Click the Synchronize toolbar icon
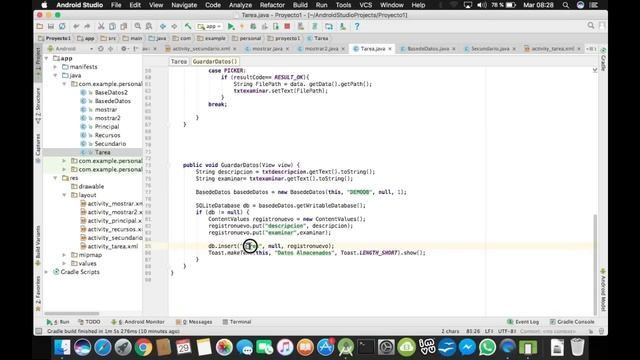The image size is (640, 360). 62,27
